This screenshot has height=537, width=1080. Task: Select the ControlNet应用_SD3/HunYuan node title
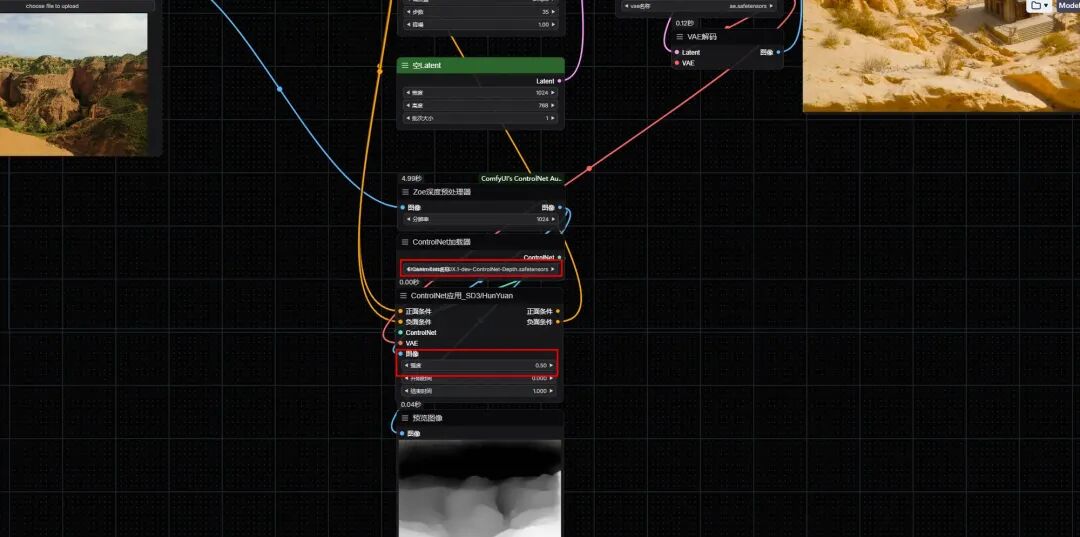point(462,295)
